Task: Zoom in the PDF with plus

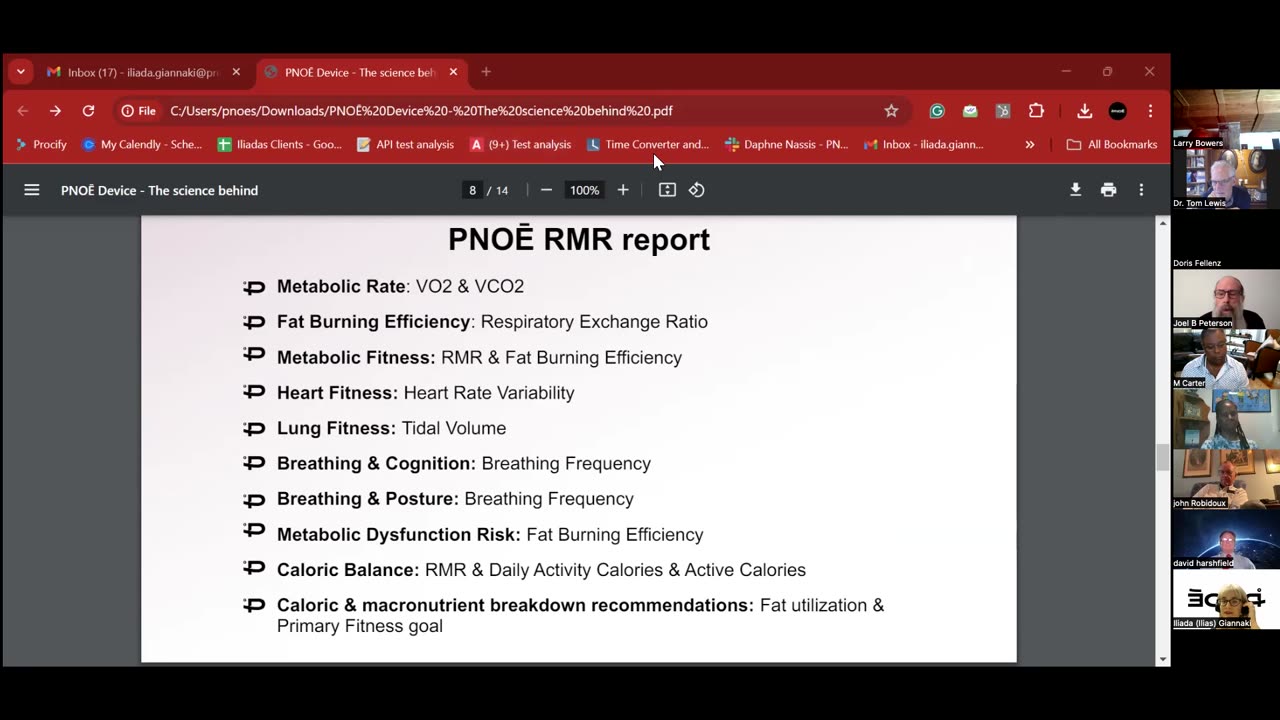Action: (x=623, y=190)
